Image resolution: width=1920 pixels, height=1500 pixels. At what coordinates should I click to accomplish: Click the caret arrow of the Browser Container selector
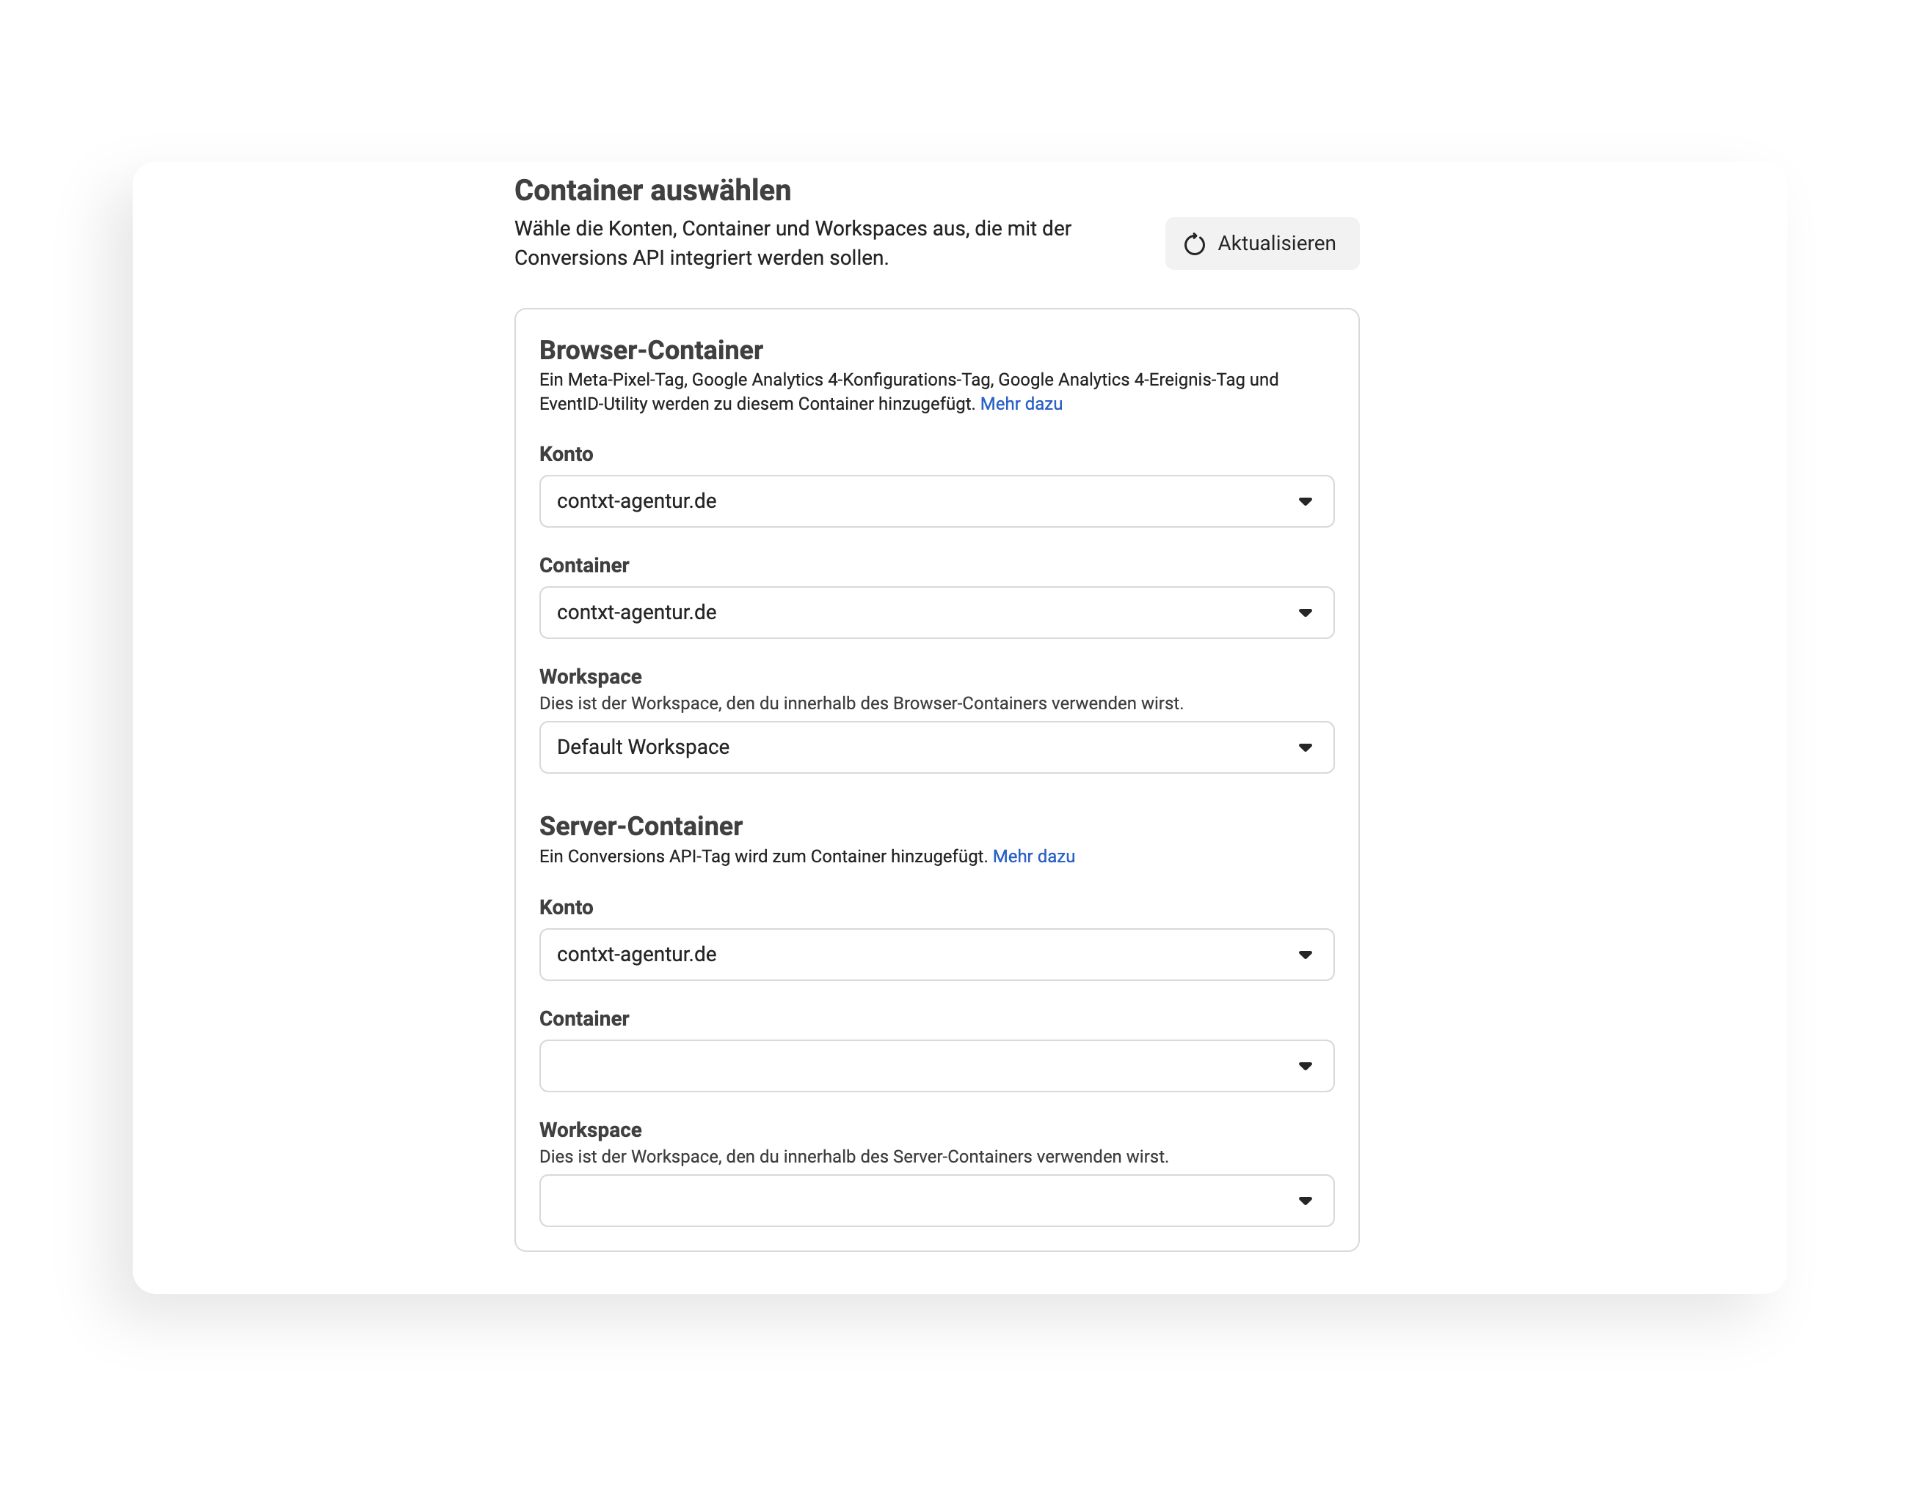(x=1305, y=613)
